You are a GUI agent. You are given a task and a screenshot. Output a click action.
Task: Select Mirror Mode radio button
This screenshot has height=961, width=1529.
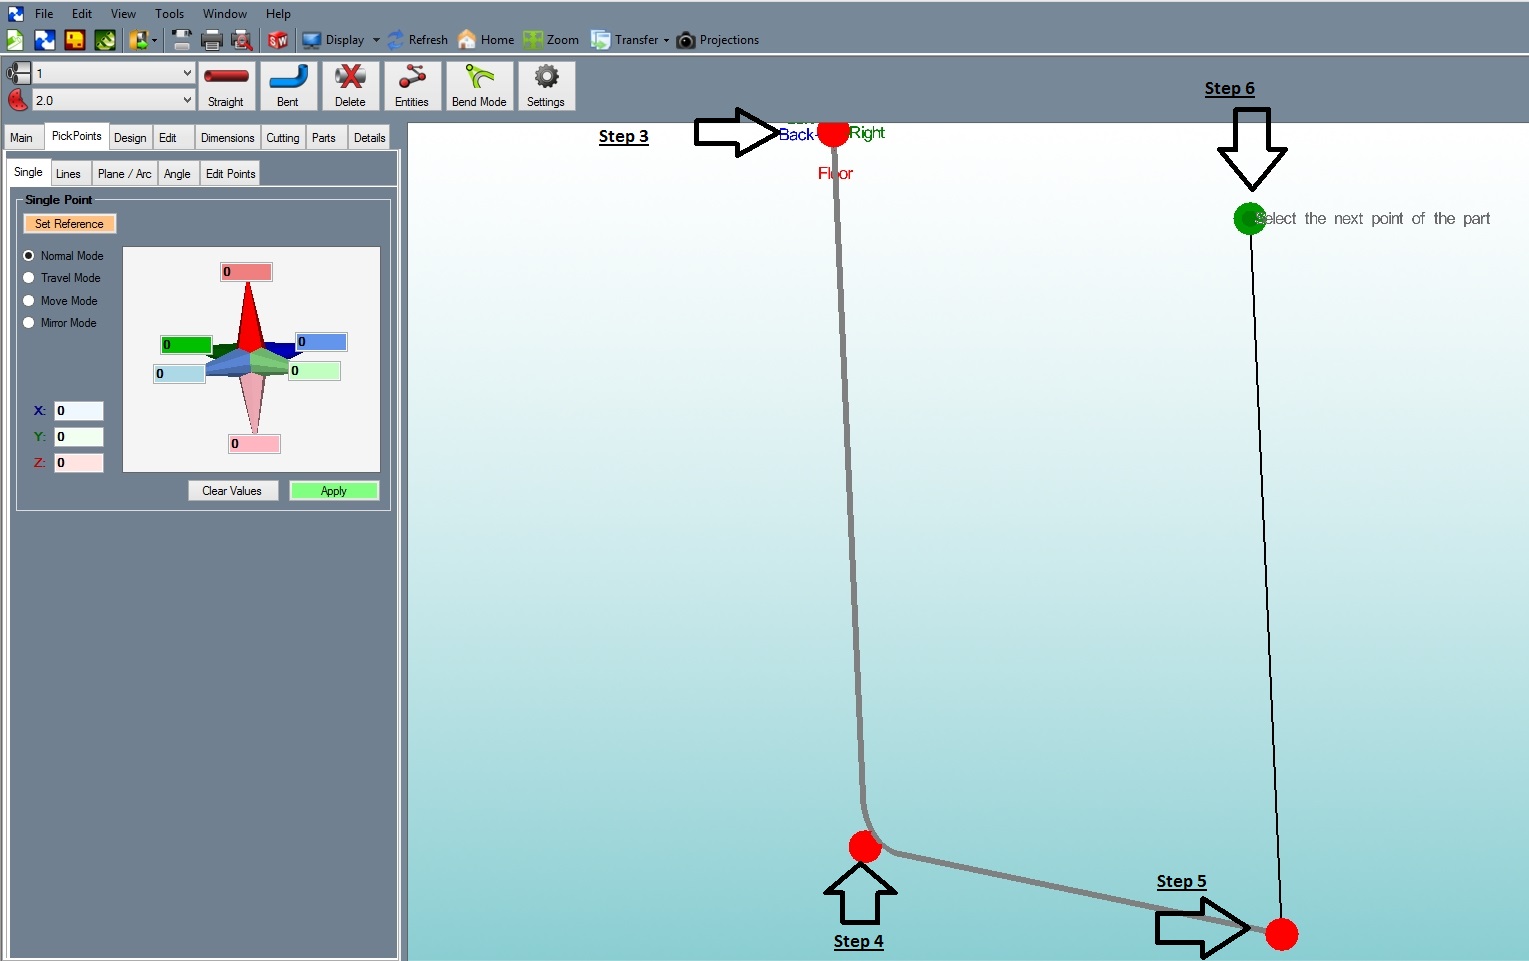click(x=29, y=322)
